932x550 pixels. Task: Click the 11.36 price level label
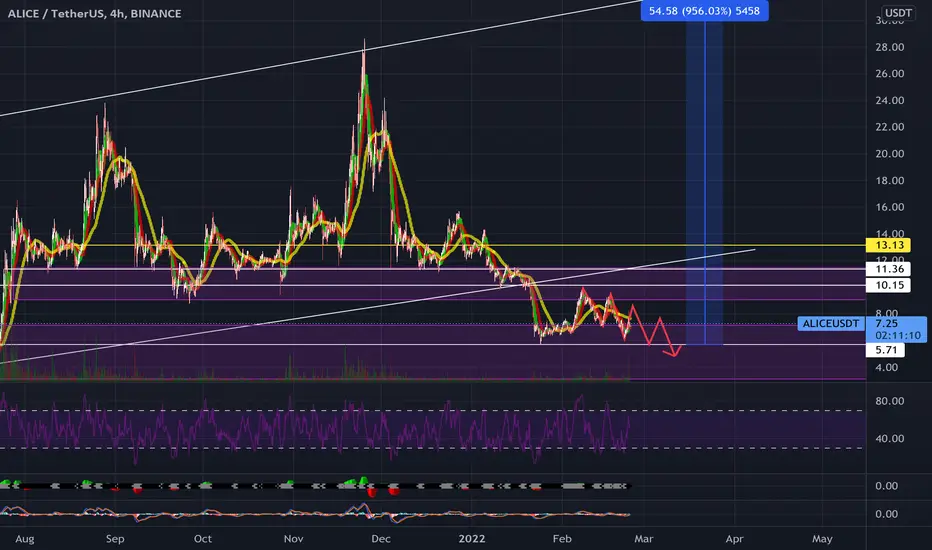[888, 269]
